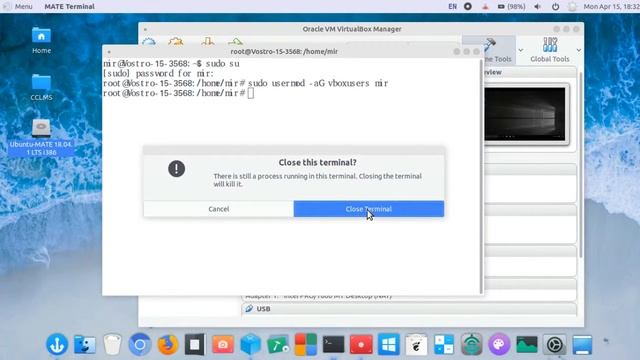This screenshot has width=640, height=360.
Task: Open the blue cube VirtualBox dock icon
Action: point(250,344)
